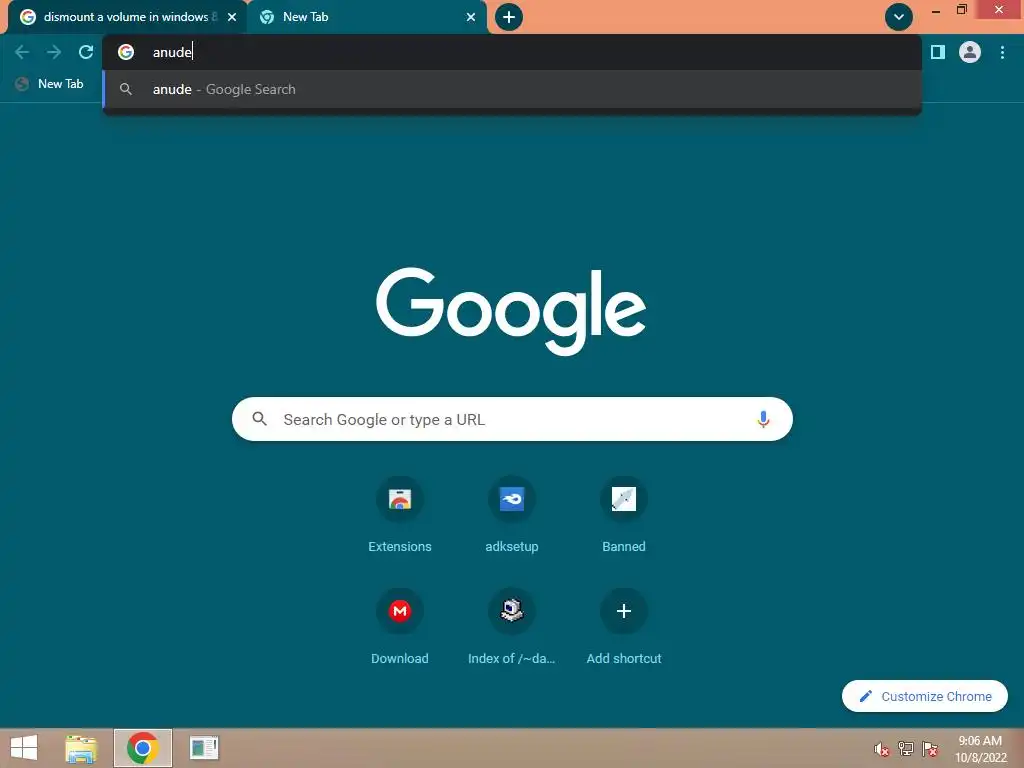This screenshot has height=768, width=1024.
Task: Close the New Tab tab
Action: click(471, 17)
